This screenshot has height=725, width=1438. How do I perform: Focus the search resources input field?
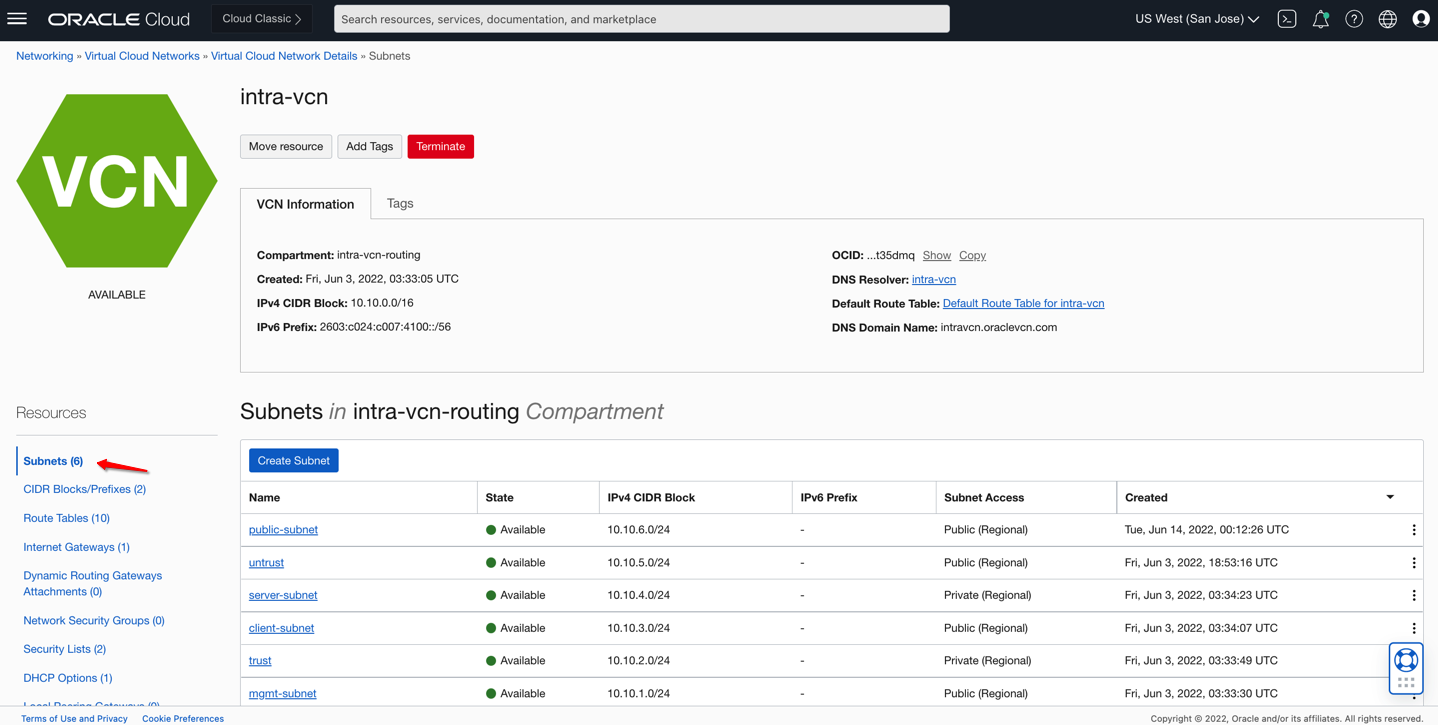click(641, 19)
